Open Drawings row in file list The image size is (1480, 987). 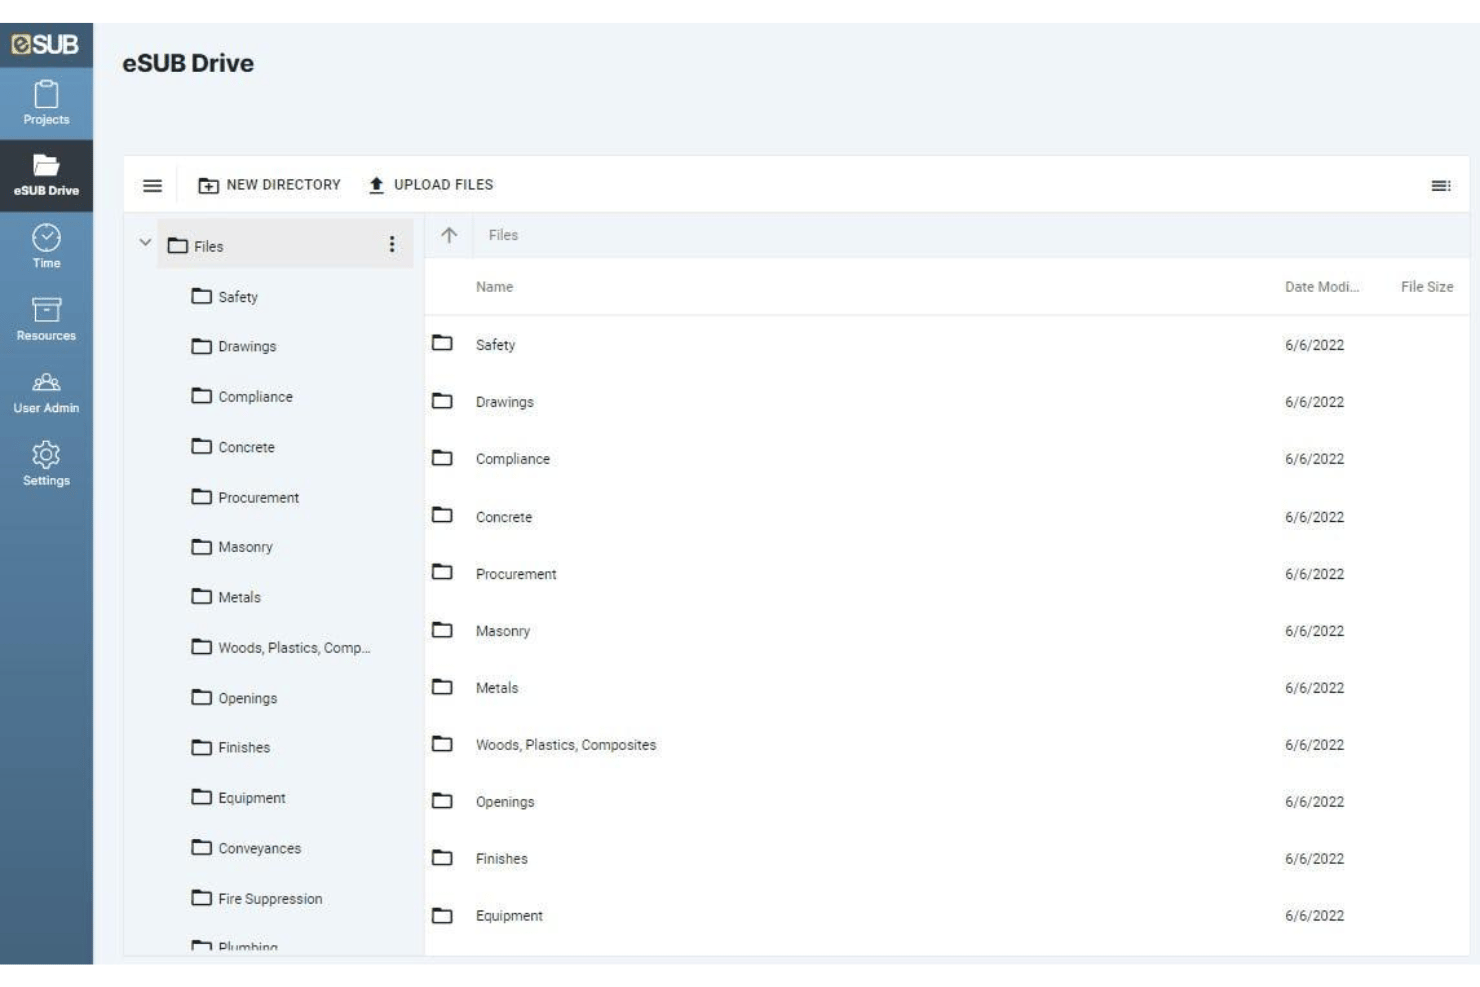[947, 402]
